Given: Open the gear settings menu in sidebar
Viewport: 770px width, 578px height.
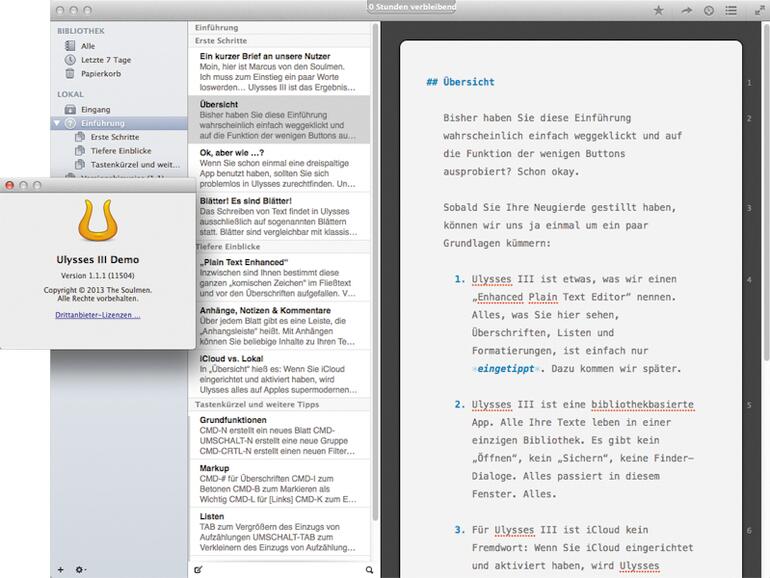Looking at the screenshot, I should point(80,570).
